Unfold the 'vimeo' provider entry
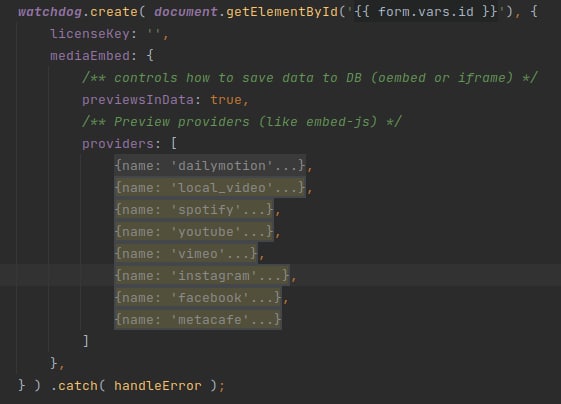Image resolution: width=561 pixels, height=404 pixels. point(186,254)
